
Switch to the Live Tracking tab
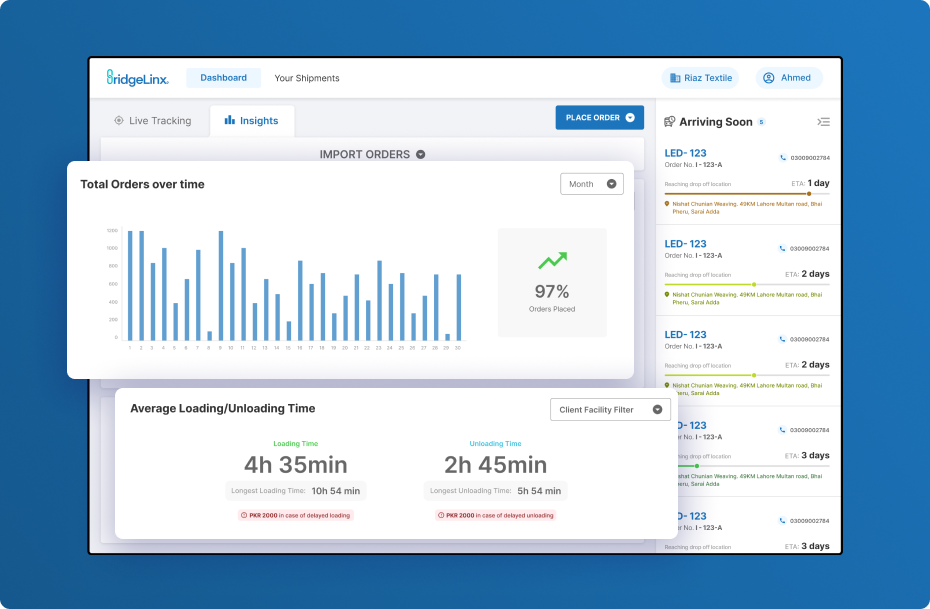pos(152,121)
